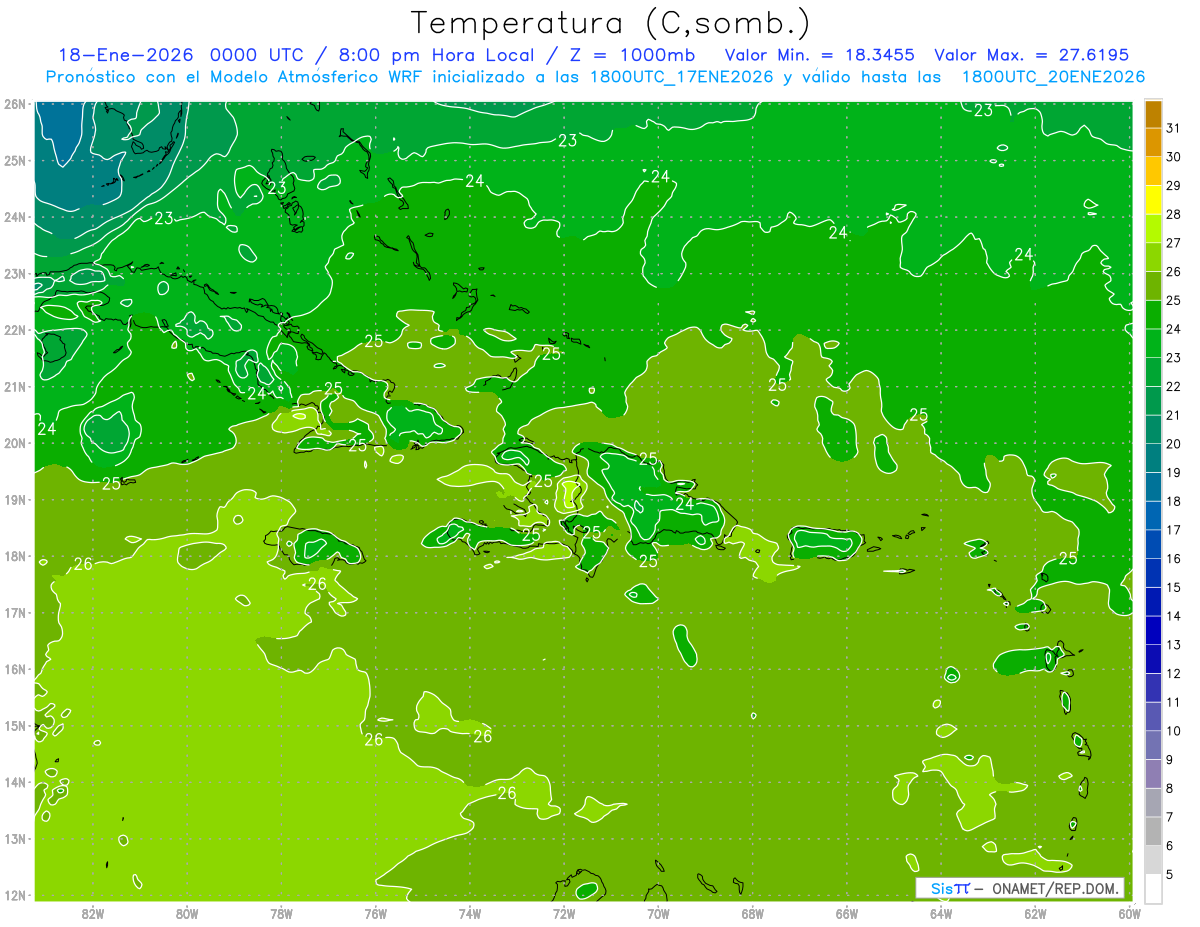Image resolution: width=1200 pixels, height=927 pixels.
Task: Click the orange-brown swatch above 31 on the scale
Action: coord(1153,114)
